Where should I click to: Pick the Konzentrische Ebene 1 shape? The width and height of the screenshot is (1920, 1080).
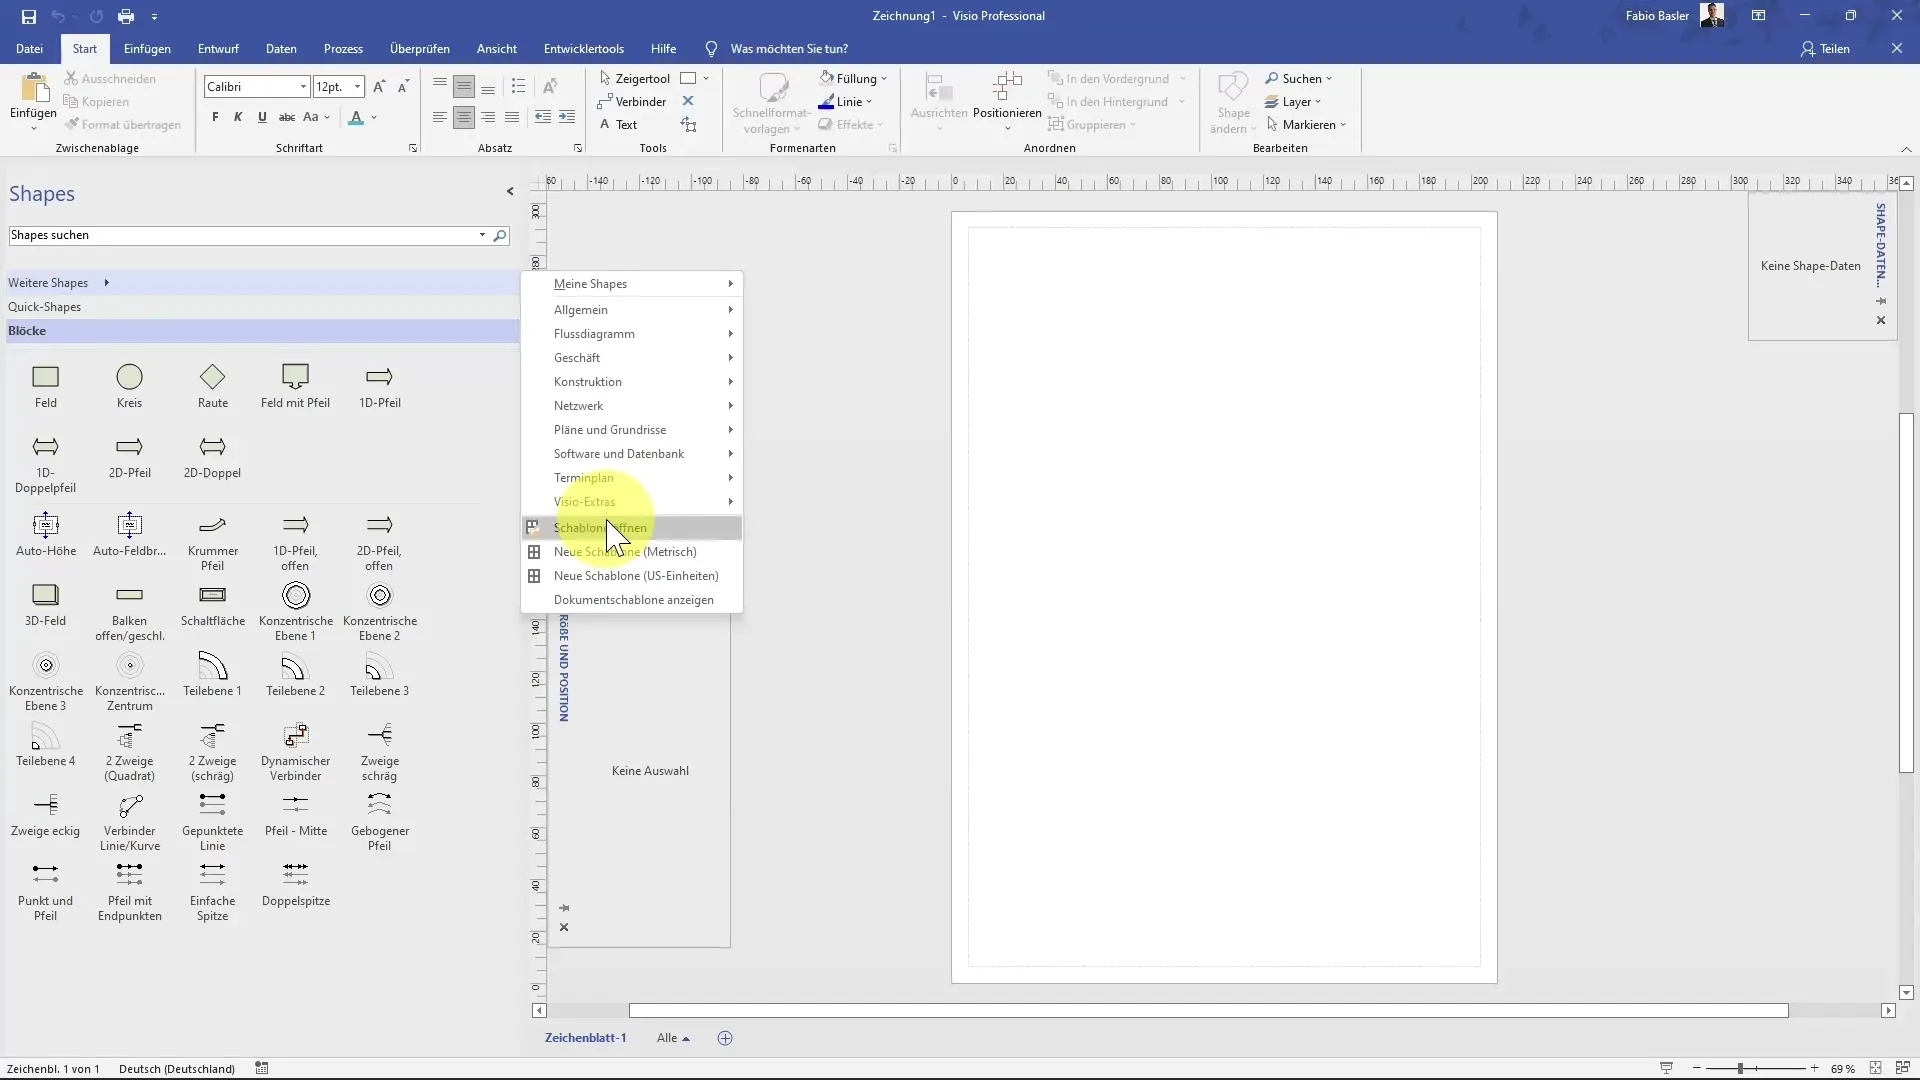(295, 611)
